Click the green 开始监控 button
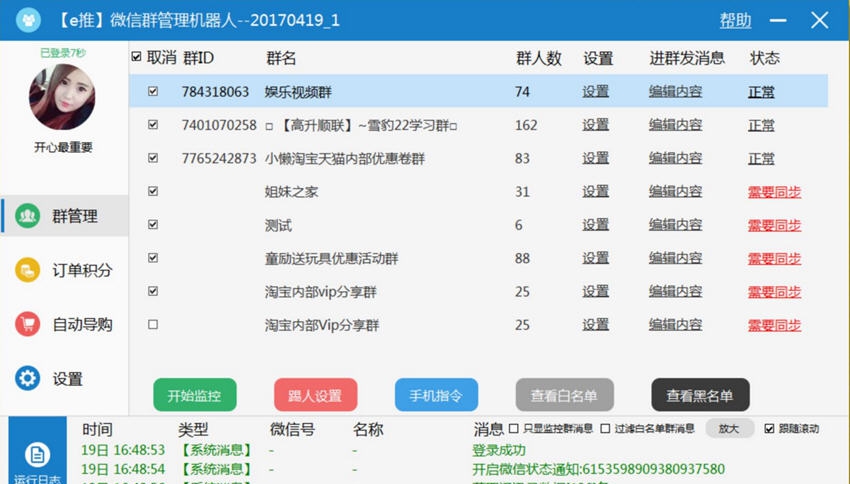The image size is (850, 484). click(x=195, y=395)
